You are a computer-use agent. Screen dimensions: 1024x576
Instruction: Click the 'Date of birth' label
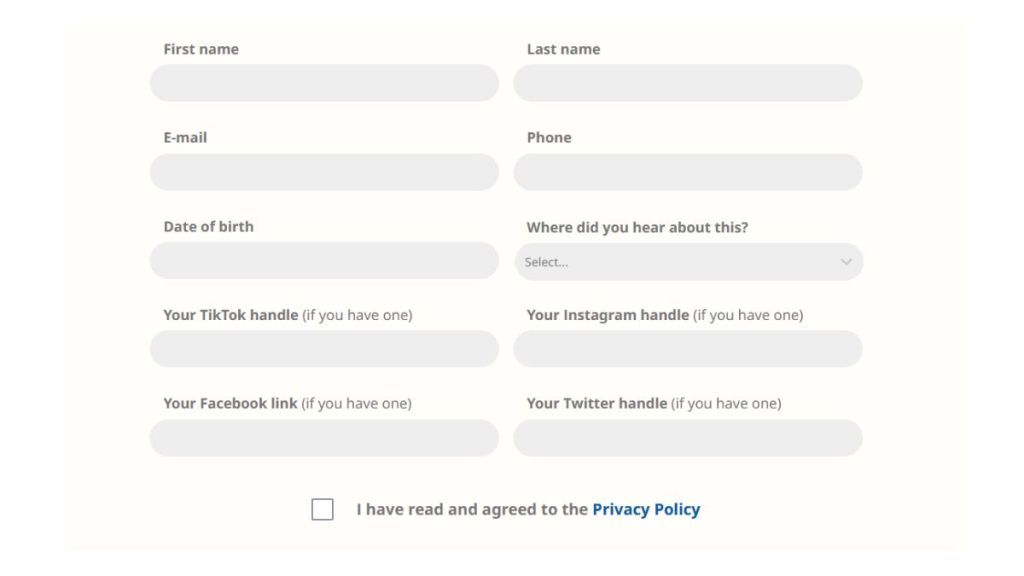(208, 226)
